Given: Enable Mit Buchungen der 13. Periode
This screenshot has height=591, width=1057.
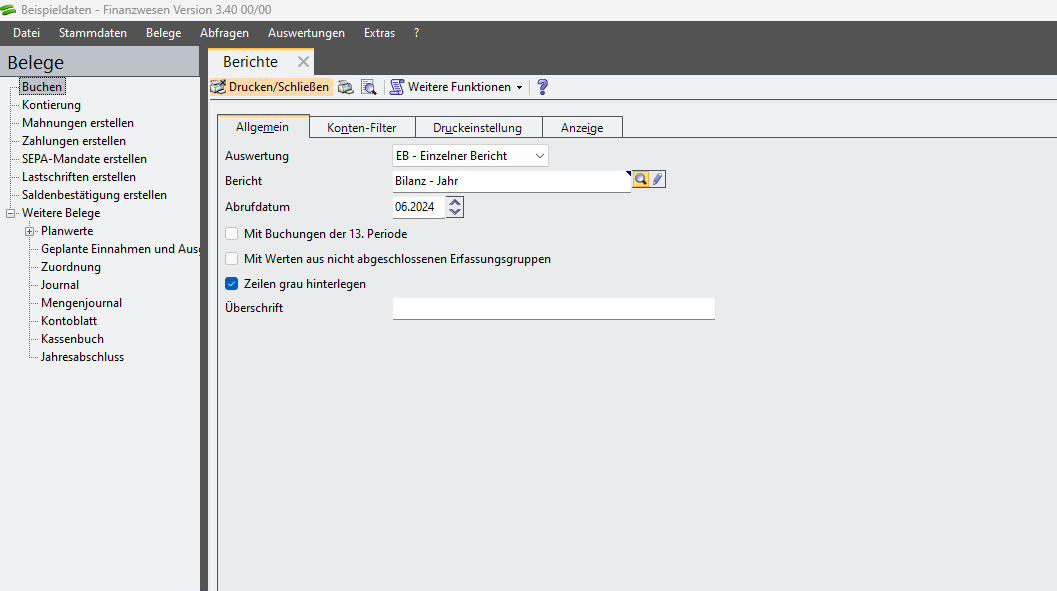Looking at the screenshot, I should pyautogui.click(x=232, y=234).
